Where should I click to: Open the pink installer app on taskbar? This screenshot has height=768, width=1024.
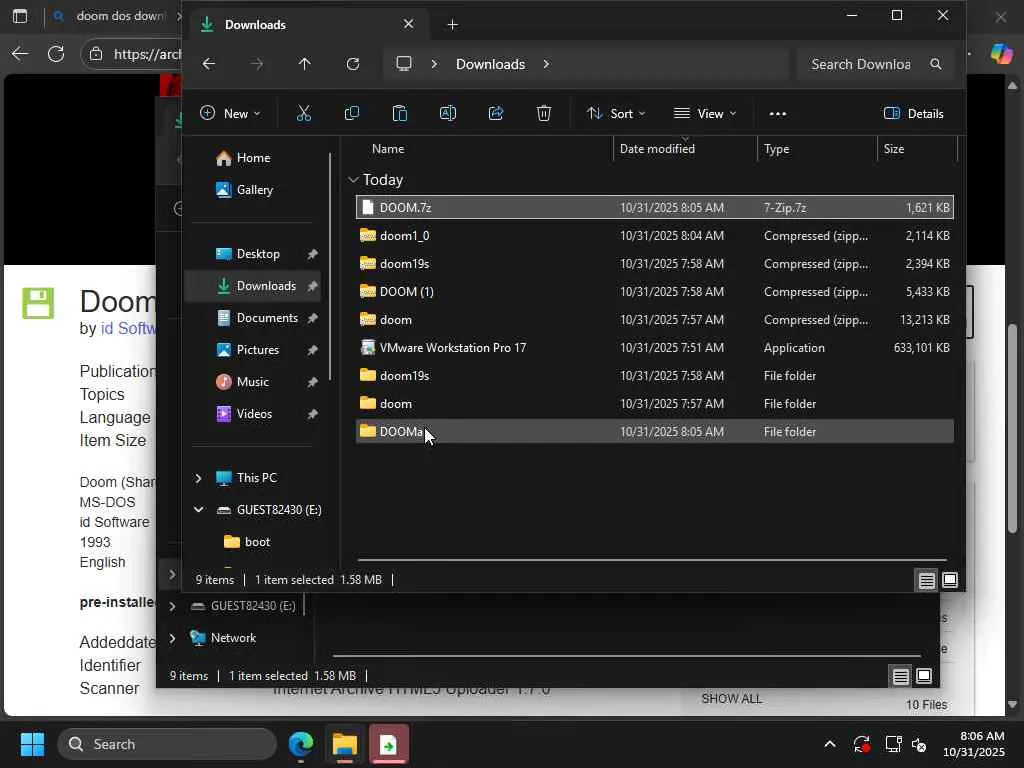(x=389, y=744)
